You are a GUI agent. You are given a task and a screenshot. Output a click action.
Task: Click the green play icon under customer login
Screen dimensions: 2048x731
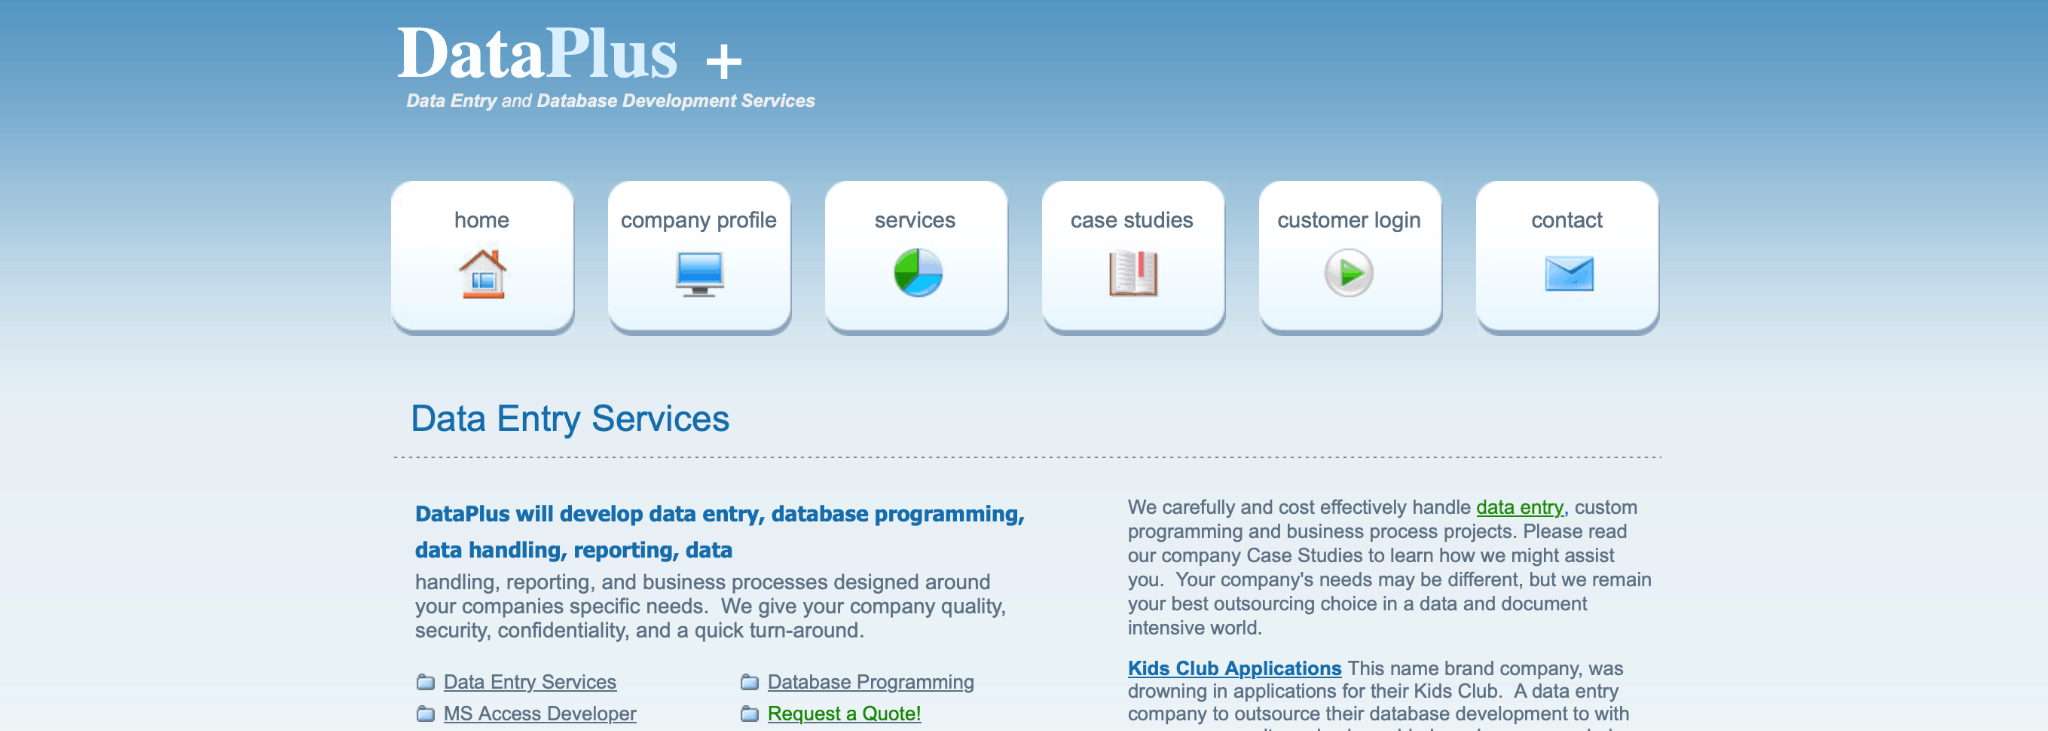click(x=1349, y=273)
